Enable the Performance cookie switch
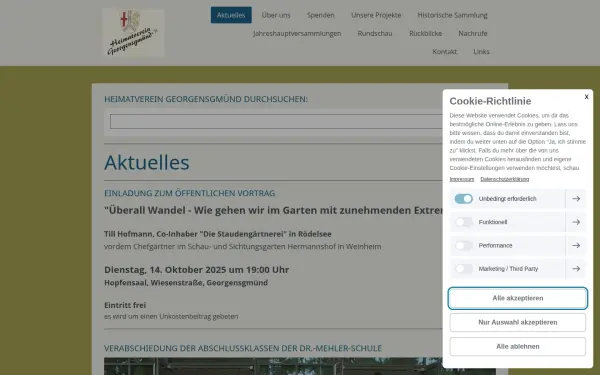The image size is (600, 375). (463, 245)
